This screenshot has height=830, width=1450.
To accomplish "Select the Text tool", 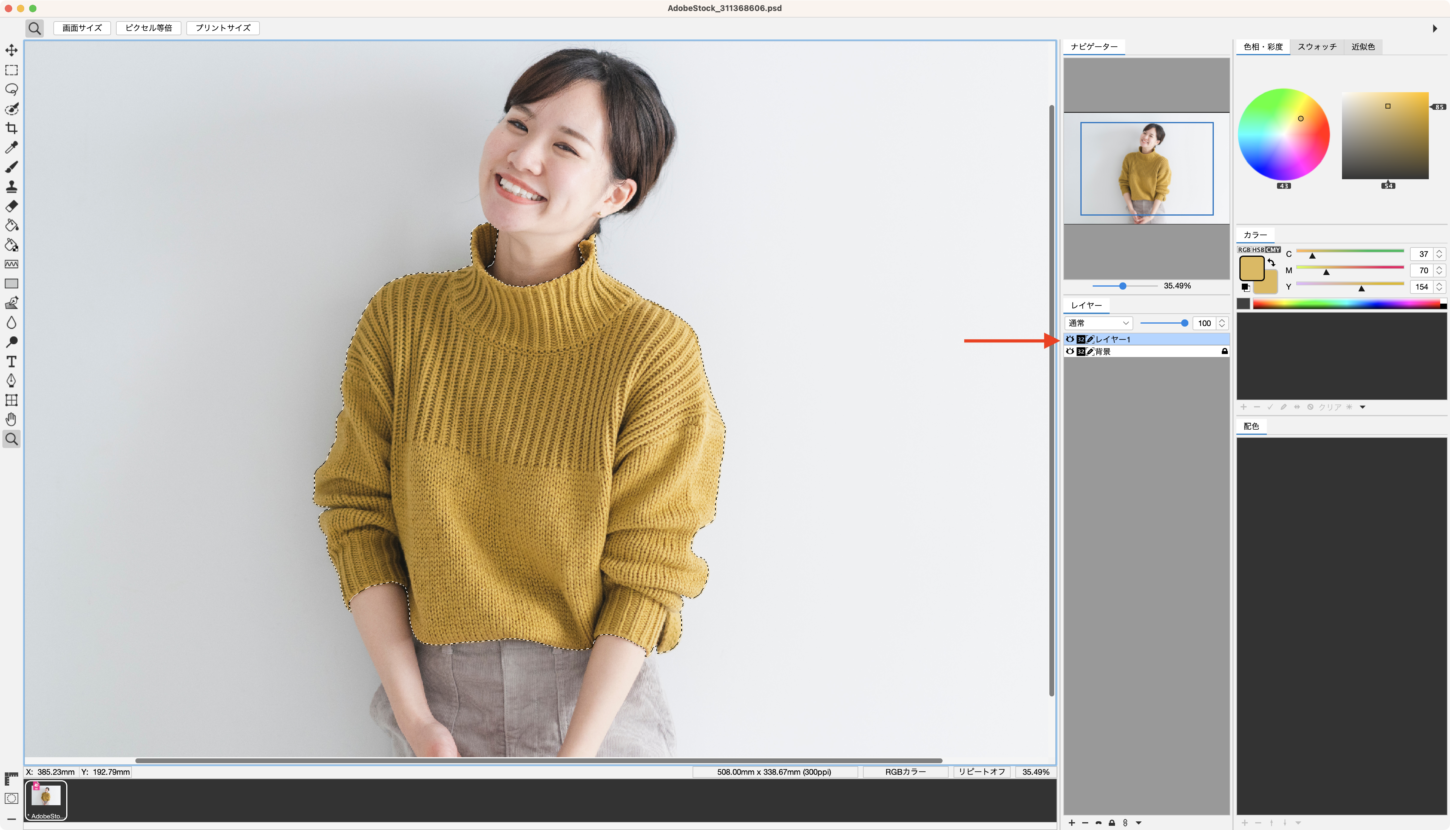I will pos(11,361).
